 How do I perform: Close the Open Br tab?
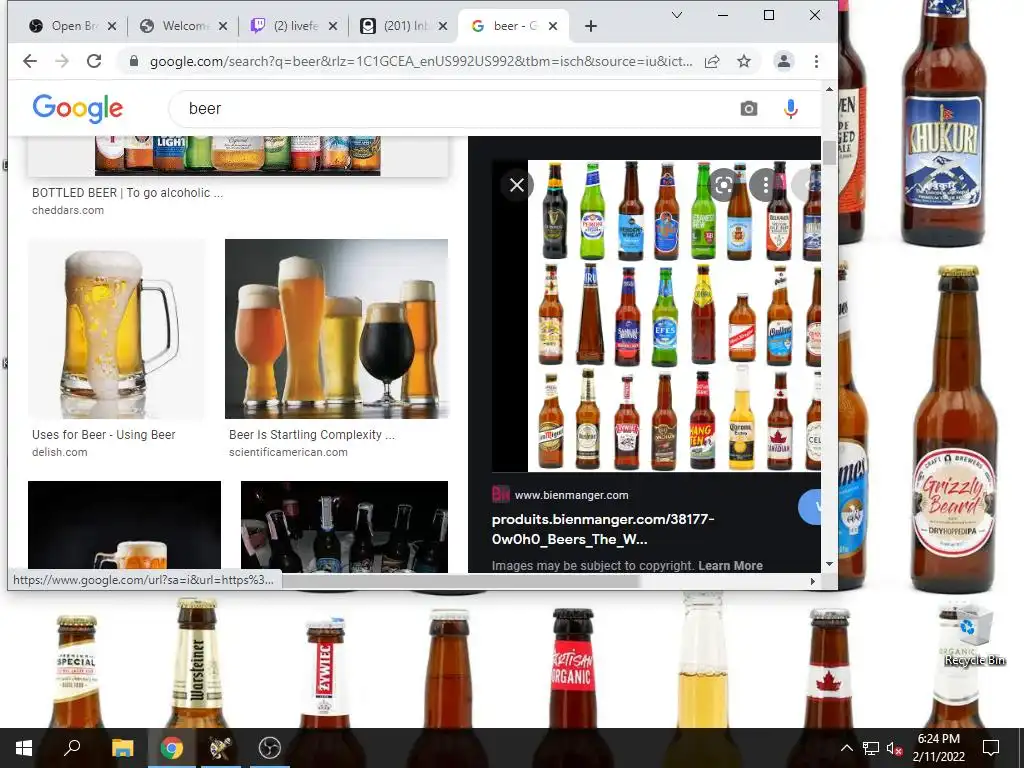tap(112, 26)
